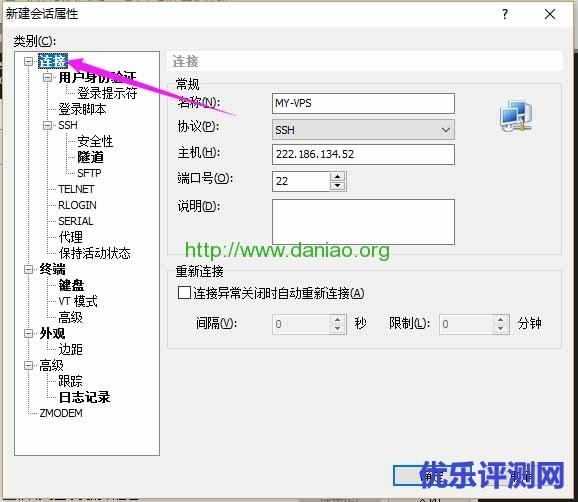Decrease the 间隔 interval value
This screenshot has width=578, height=502.
(x=338, y=329)
